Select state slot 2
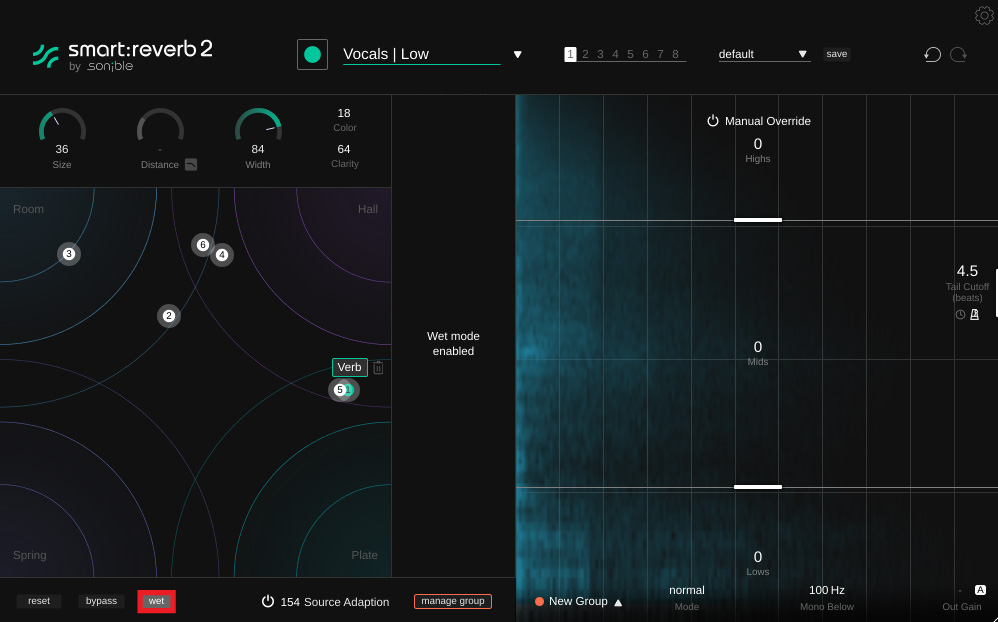 coord(586,54)
